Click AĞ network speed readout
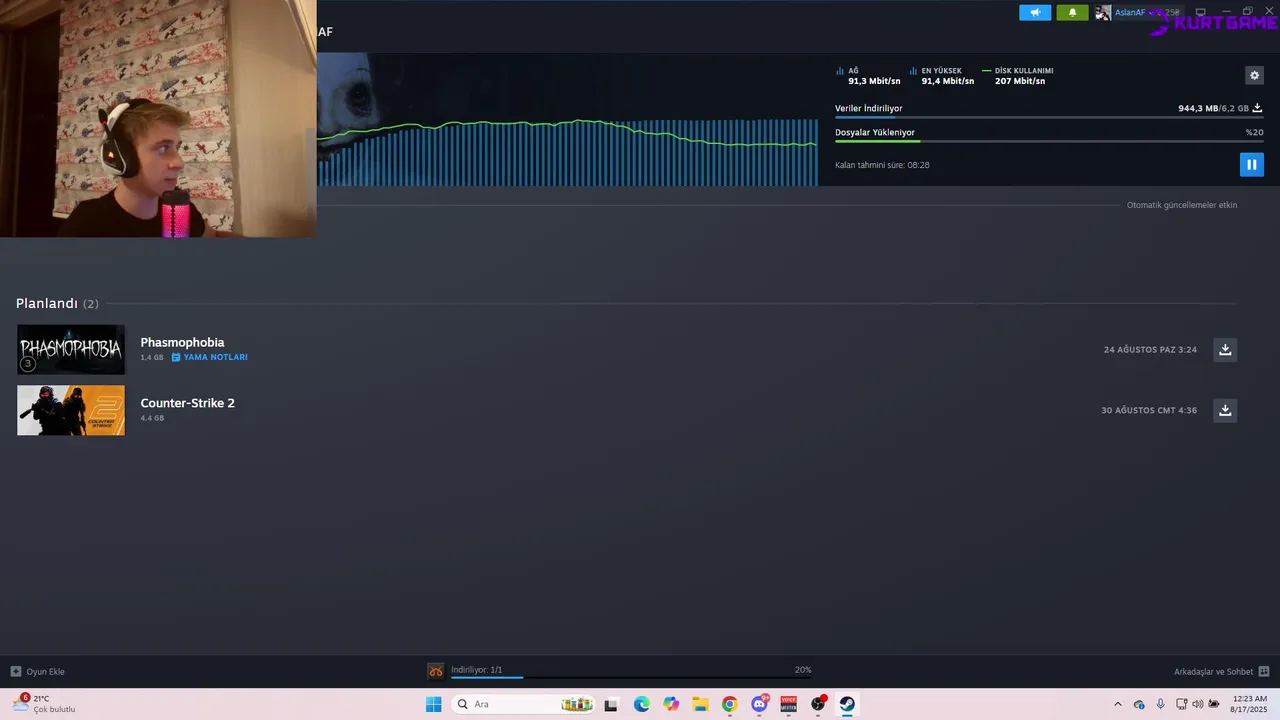1280x720 pixels. tap(868, 76)
